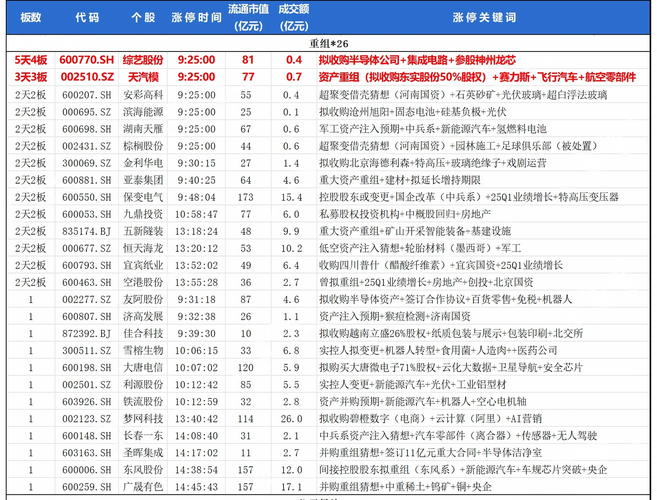Click stock name 恒天海龙
Screen dimensions: 657x500
coord(143,249)
